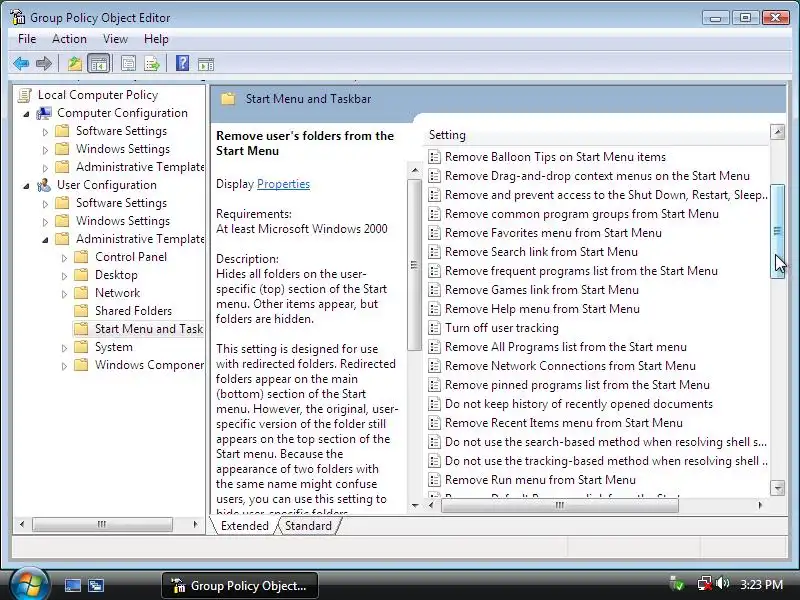The width and height of the screenshot is (800, 600).
Task: Select 'Remove Favorites menu from Start Menu'
Action: 553,233
